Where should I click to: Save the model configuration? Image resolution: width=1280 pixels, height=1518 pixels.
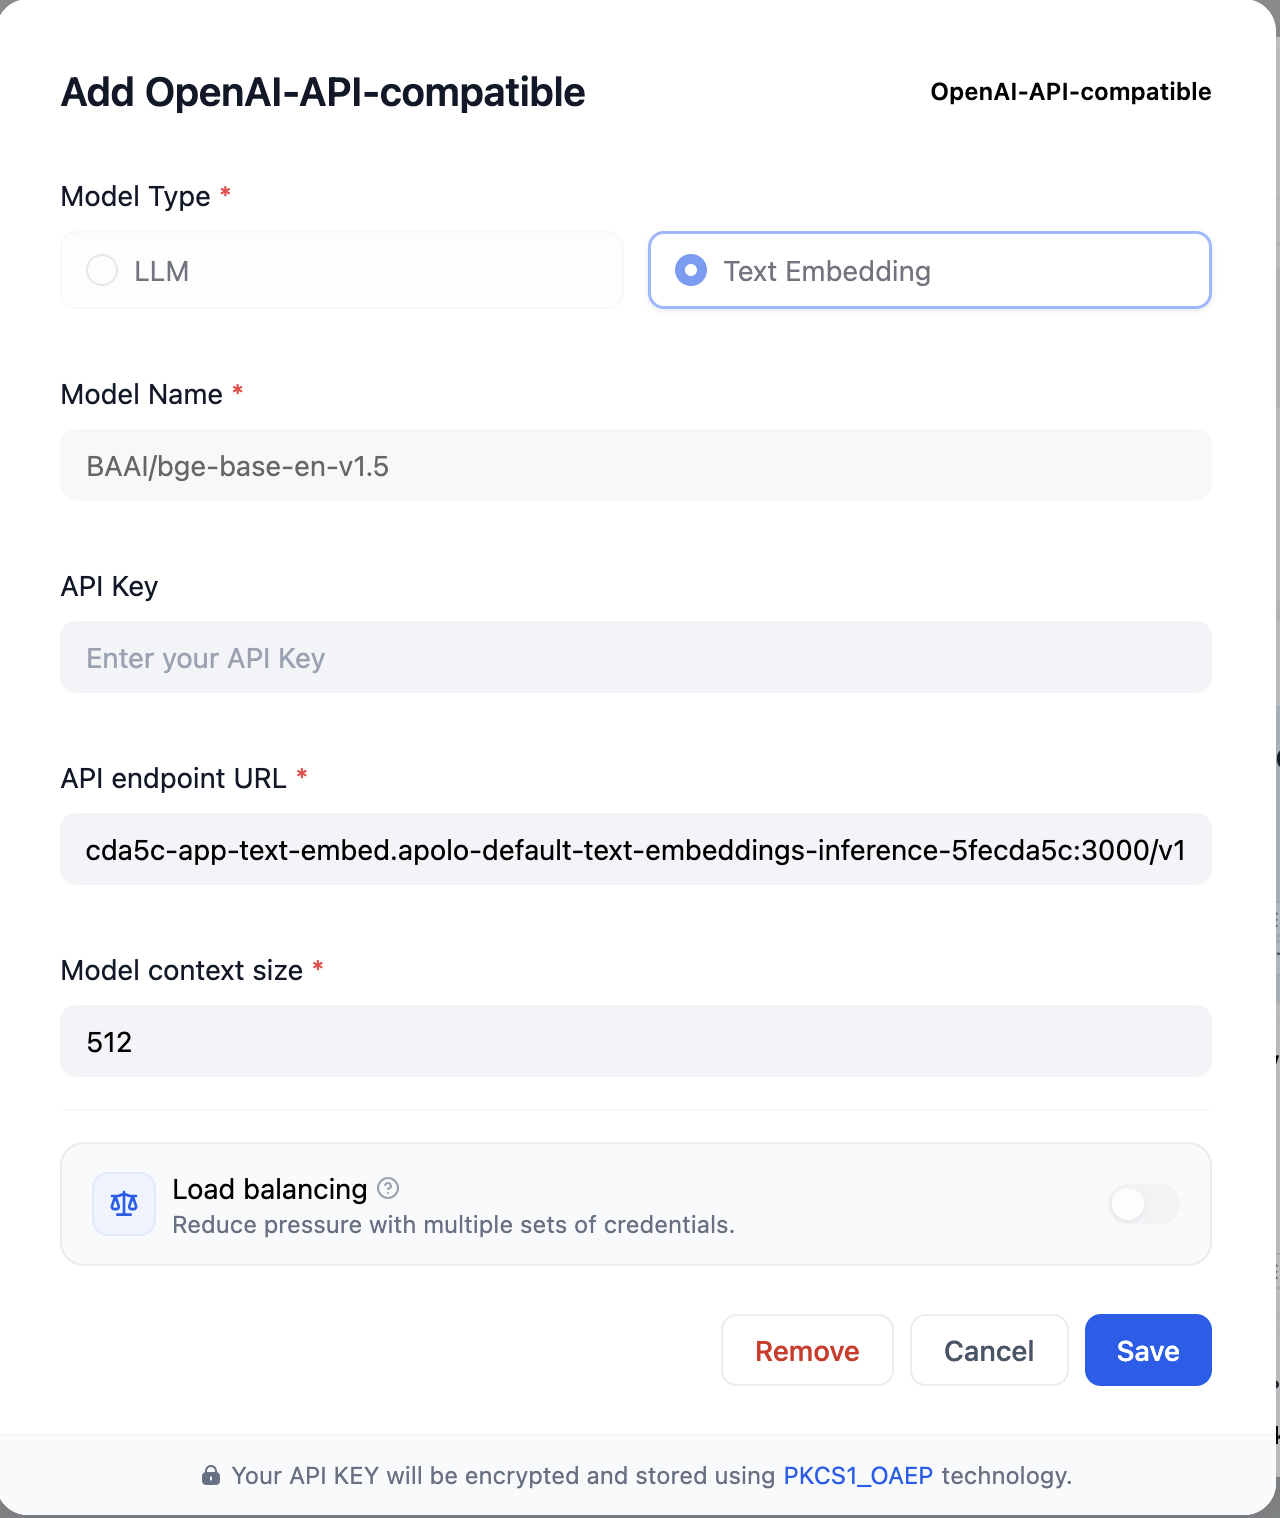coord(1148,1351)
